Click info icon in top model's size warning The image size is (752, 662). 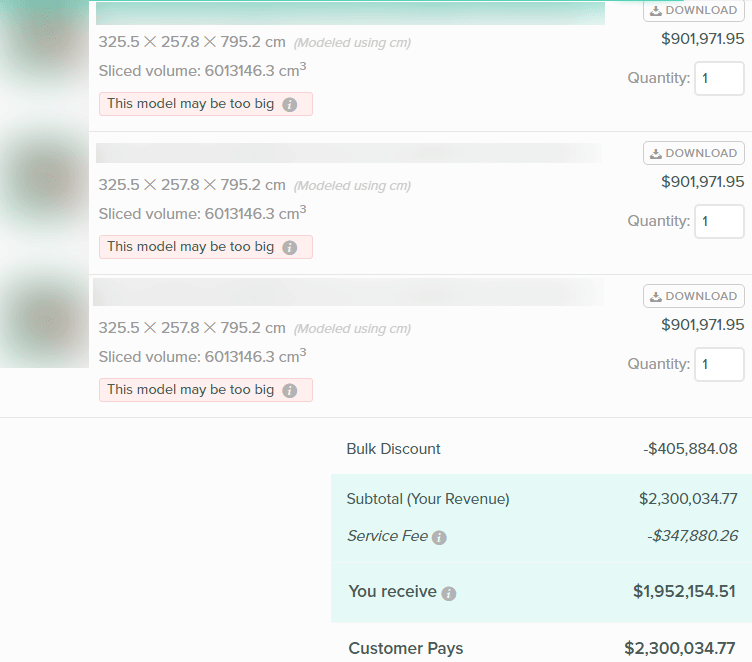coord(290,104)
